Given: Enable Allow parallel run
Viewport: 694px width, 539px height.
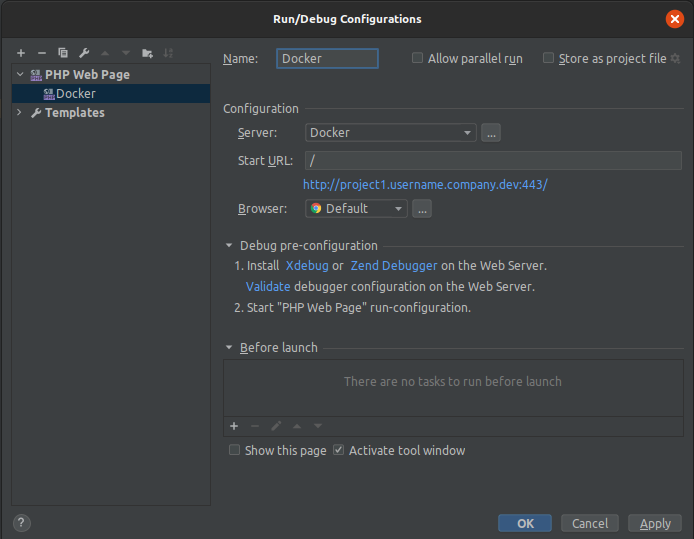Looking at the screenshot, I should [417, 58].
